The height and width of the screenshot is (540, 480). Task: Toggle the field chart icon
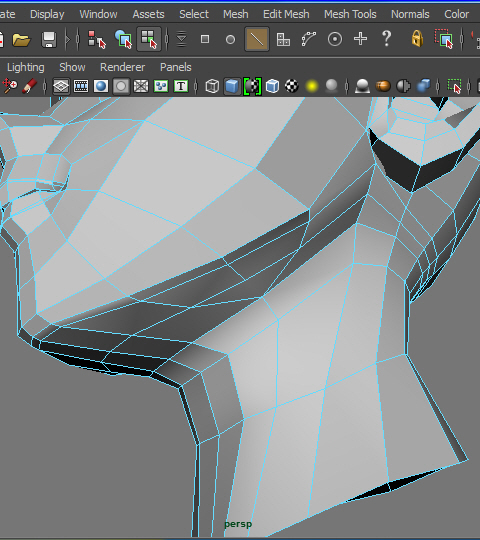coord(141,86)
